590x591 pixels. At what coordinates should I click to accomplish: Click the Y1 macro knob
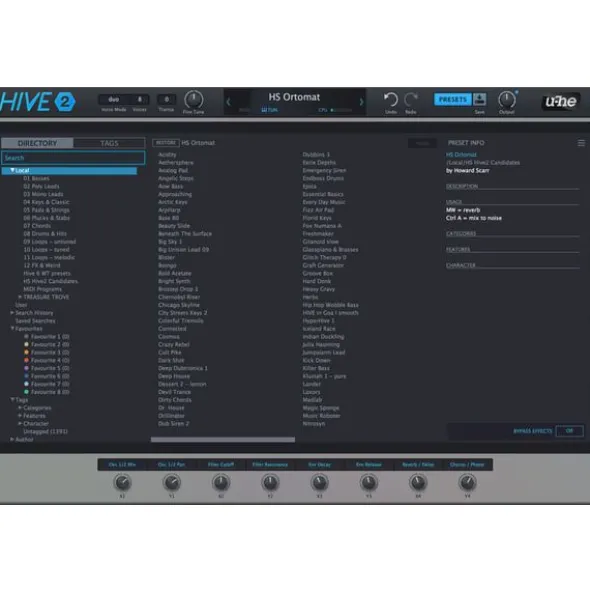click(172, 482)
